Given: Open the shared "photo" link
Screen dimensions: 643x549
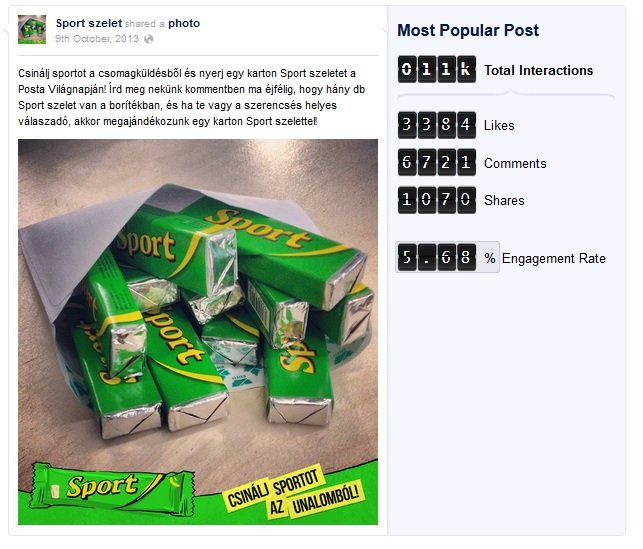Looking at the screenshot, I should coord(184,23).
